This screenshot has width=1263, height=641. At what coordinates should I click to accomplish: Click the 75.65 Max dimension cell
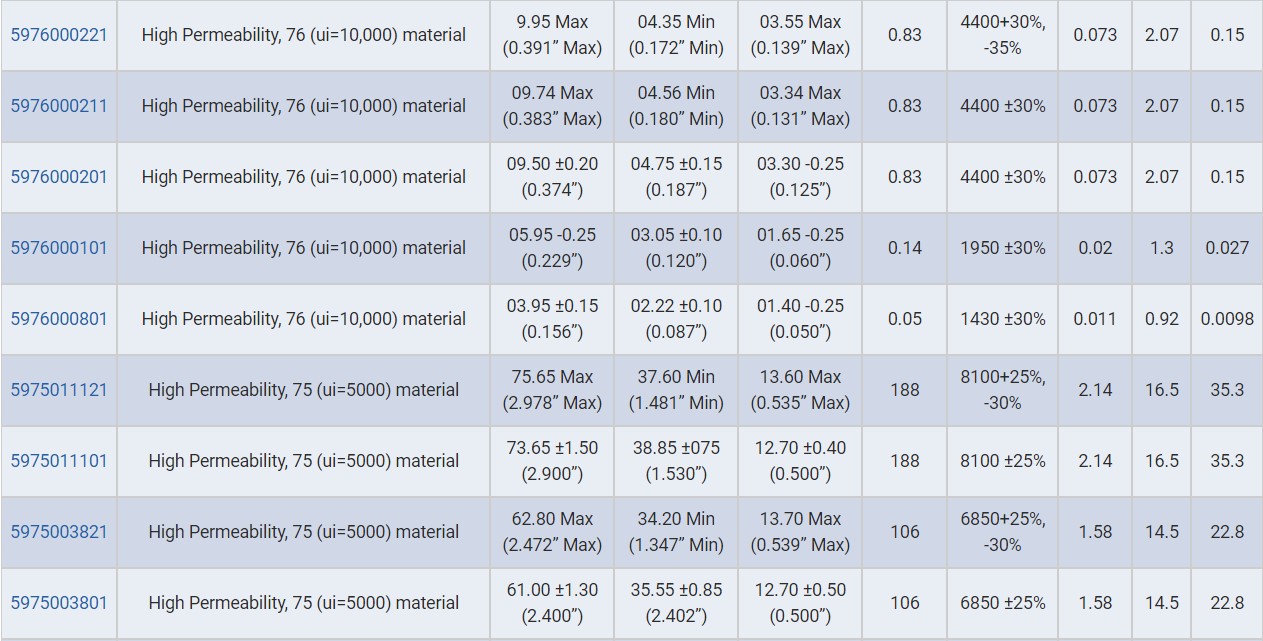point(552,390)
